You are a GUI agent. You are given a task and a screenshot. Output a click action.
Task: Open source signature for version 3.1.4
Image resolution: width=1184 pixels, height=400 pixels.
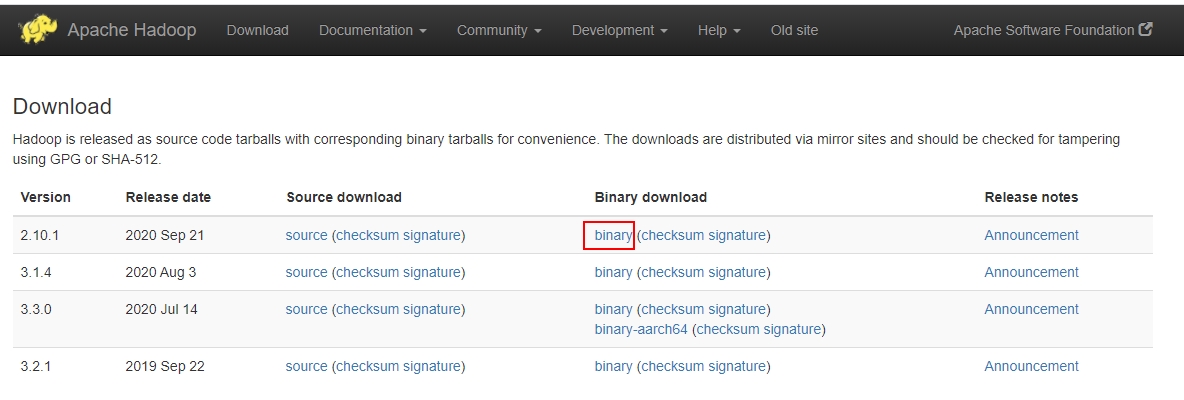pos(432,272)
